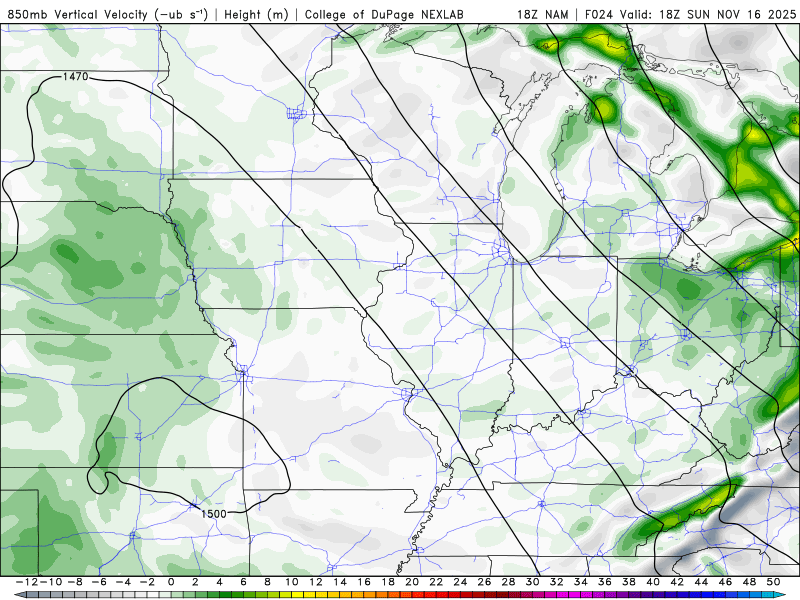Click the 26 value on the color scale

(x=484, y=582)
